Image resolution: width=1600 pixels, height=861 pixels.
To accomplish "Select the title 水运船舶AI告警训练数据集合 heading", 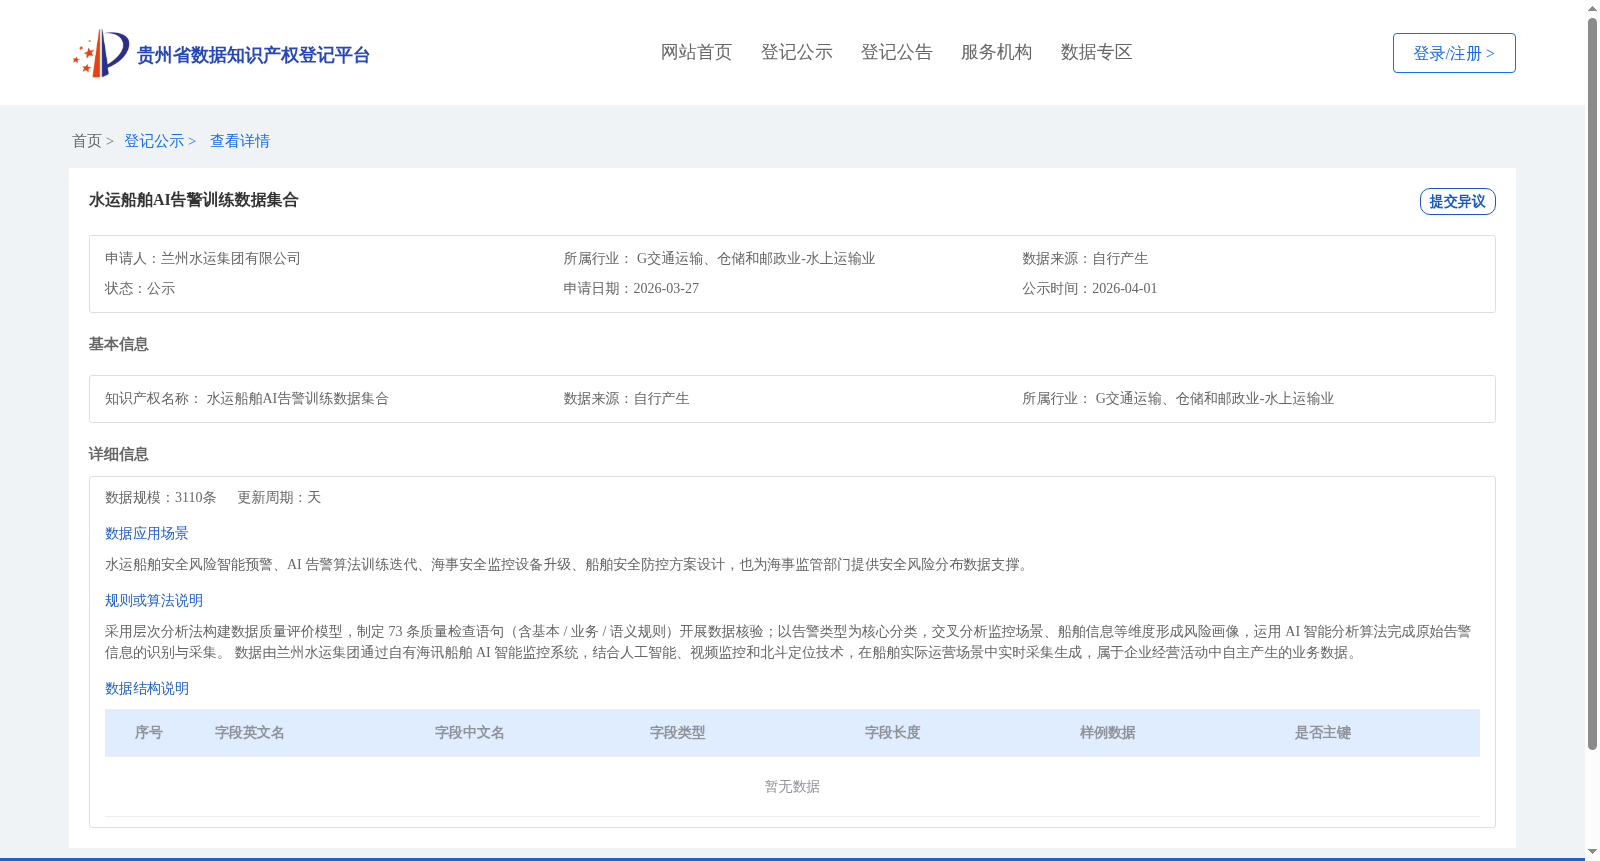I will click(194, 200).
